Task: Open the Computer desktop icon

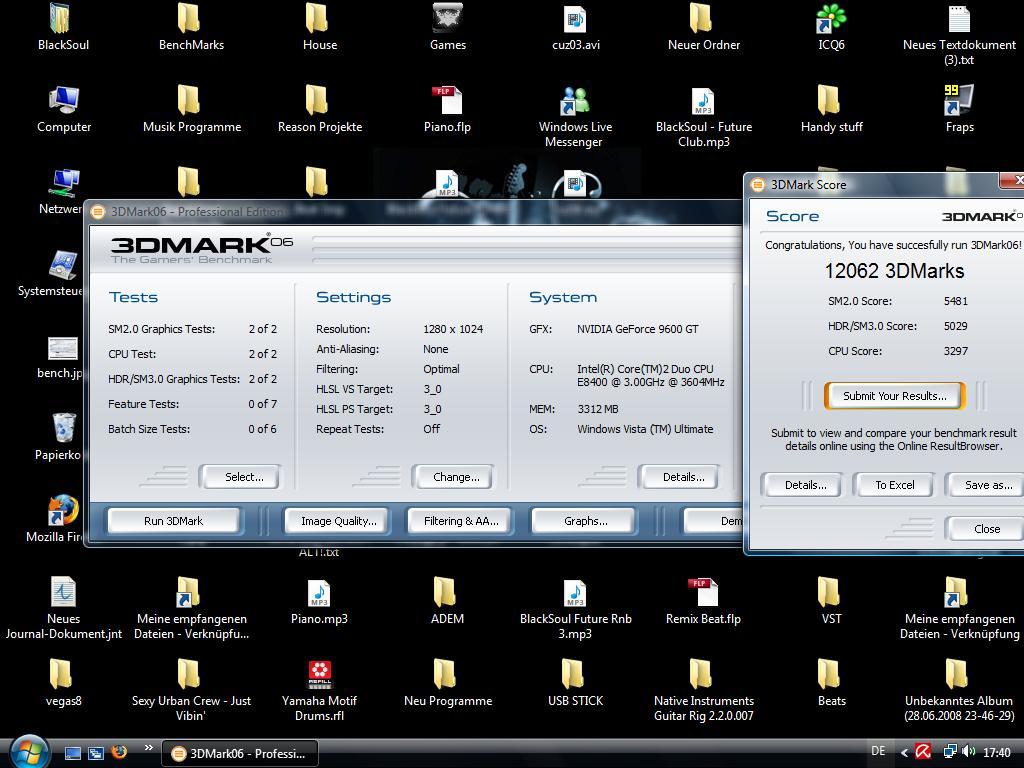Action: [63, 108]
